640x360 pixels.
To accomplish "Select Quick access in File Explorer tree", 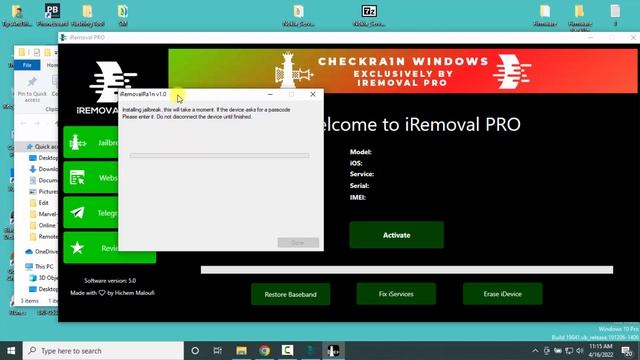I will pyautogui.click(x=42, y=147).
